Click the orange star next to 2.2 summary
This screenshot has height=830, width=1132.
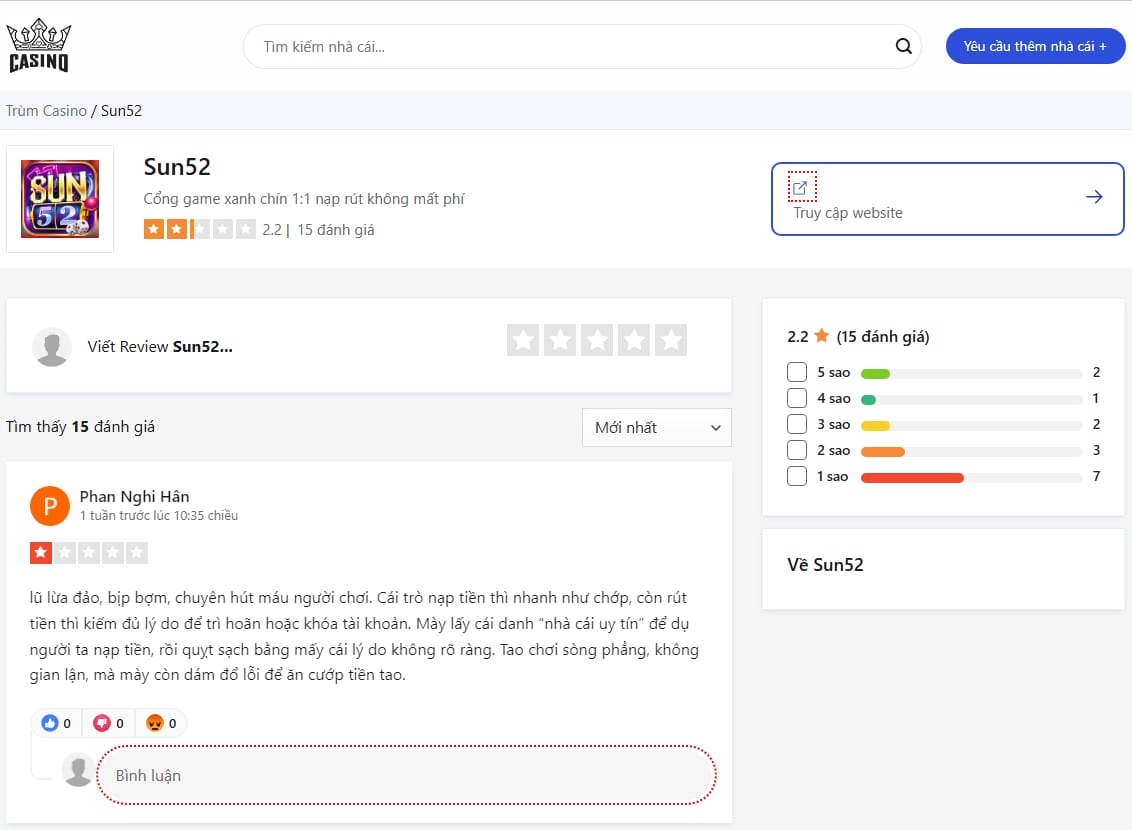point(822,336)
